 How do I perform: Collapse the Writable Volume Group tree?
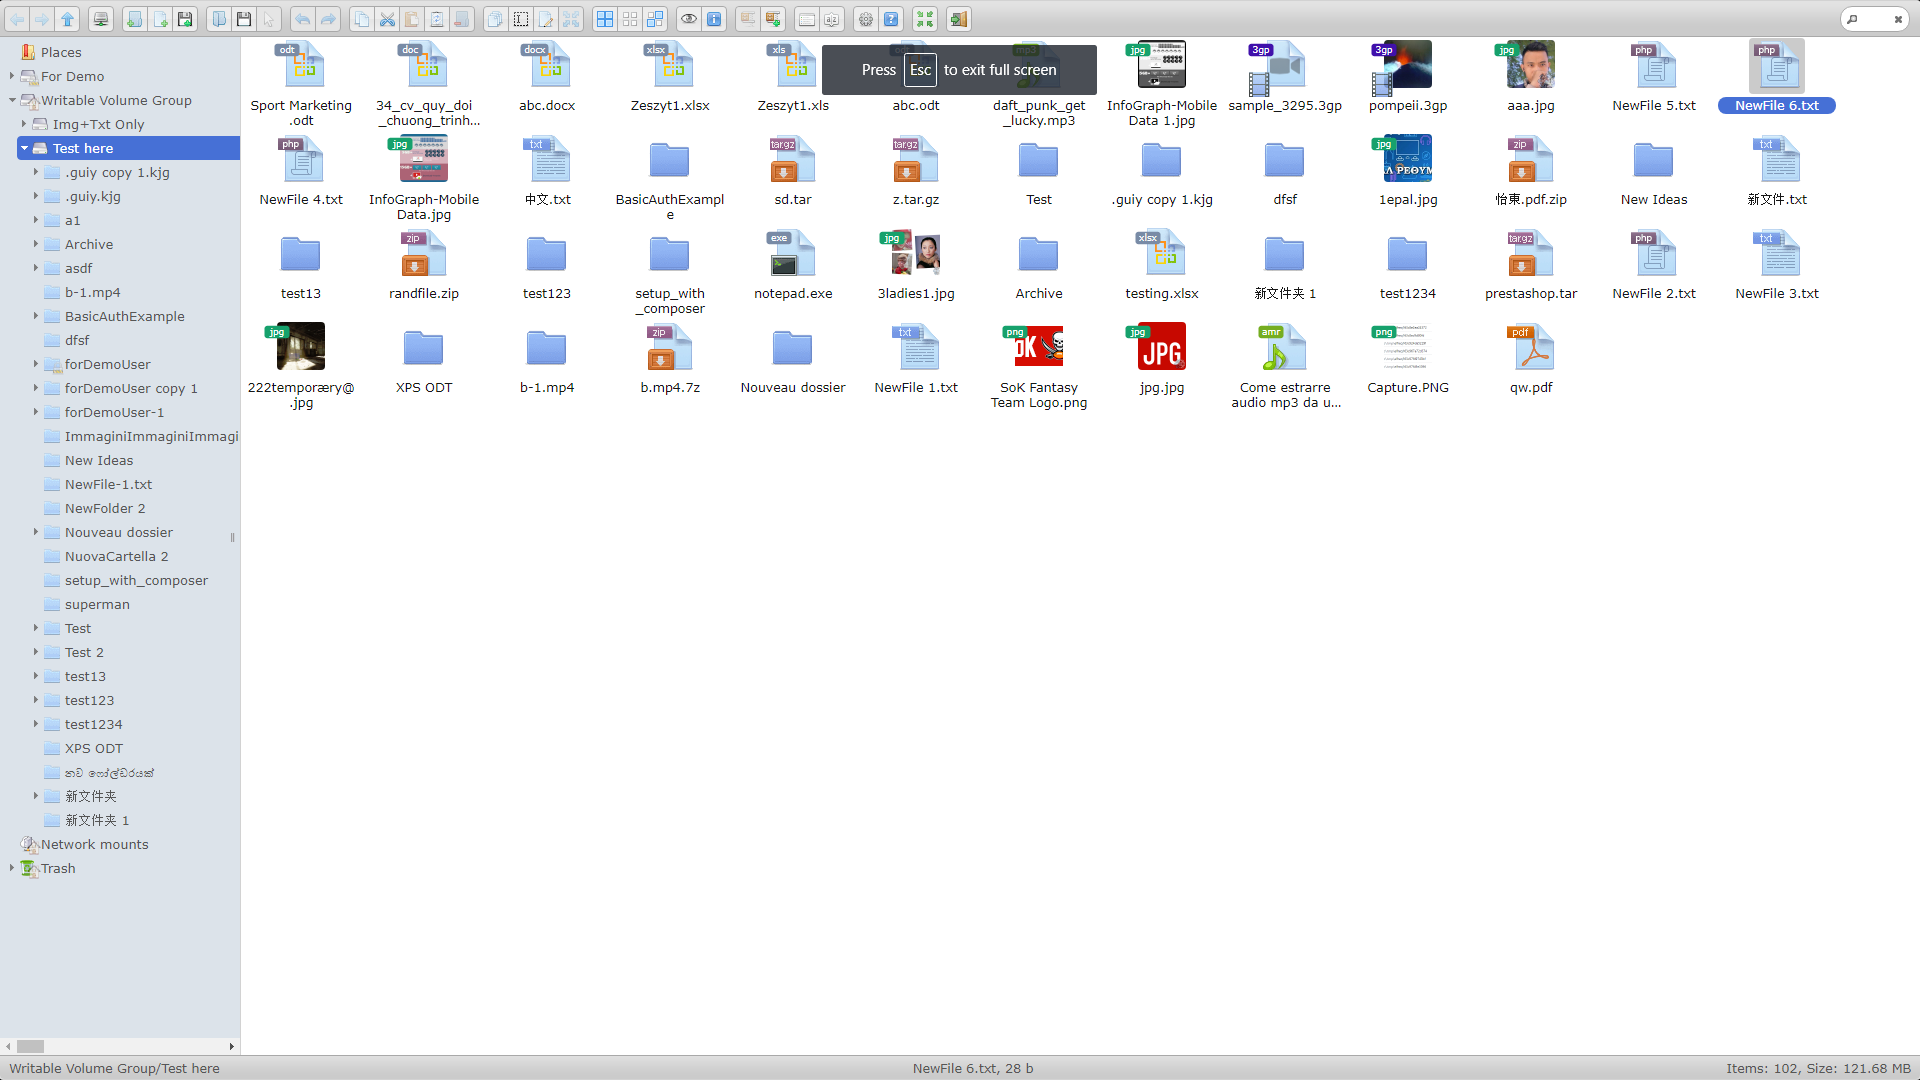[12, 100]
